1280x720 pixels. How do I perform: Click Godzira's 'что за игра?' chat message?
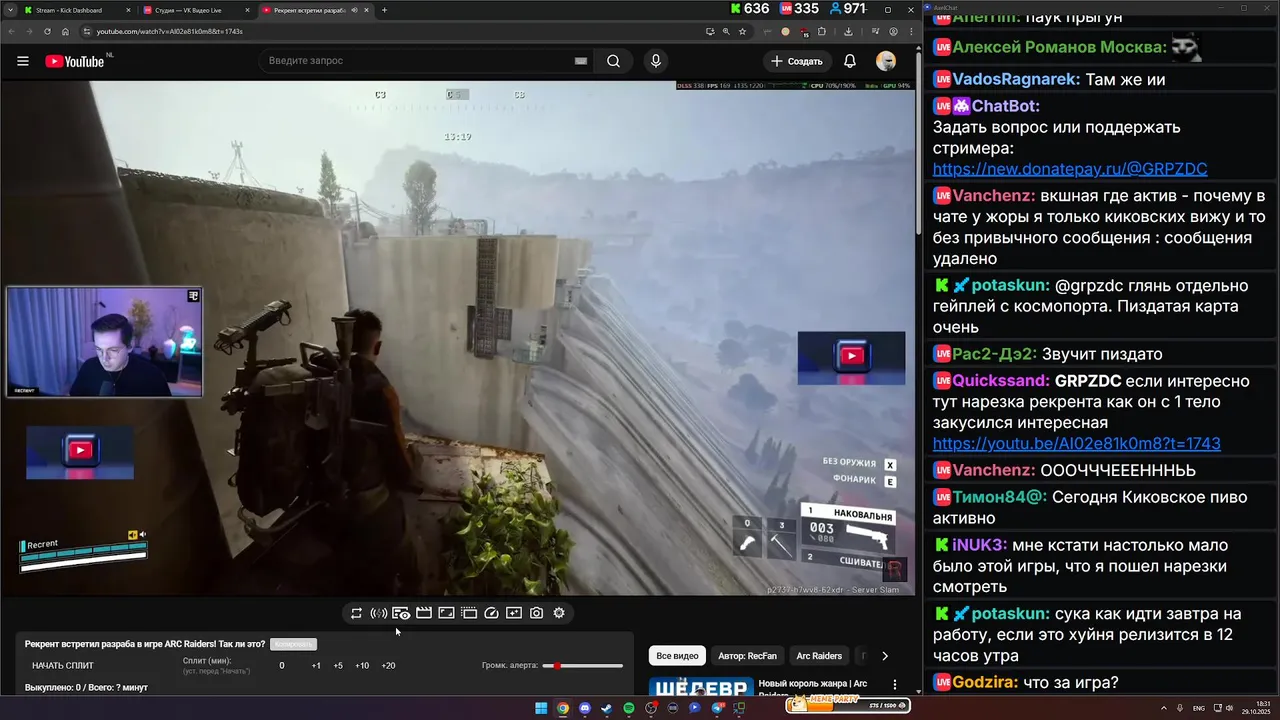(1071, 682)
